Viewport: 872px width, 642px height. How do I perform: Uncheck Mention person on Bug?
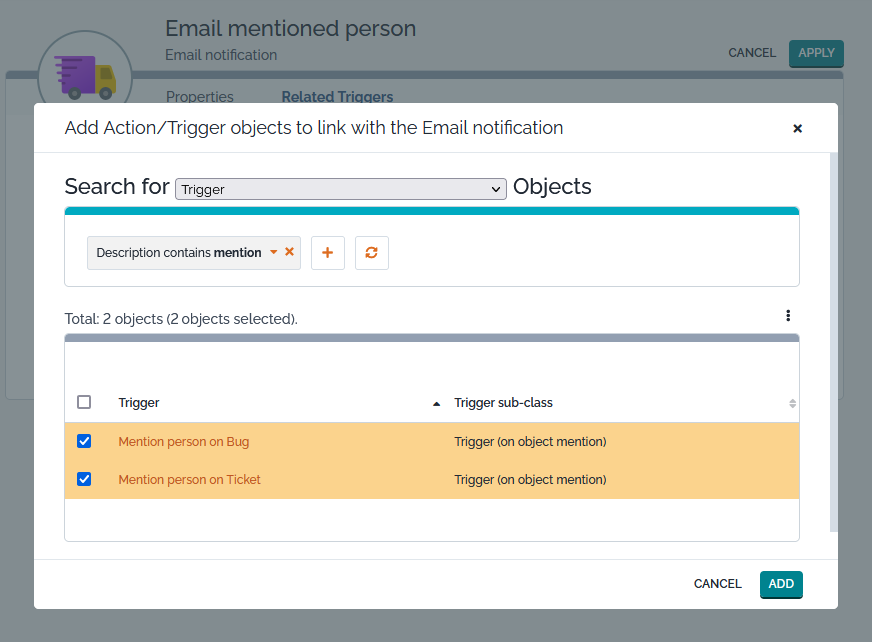(x=84, y=441)
